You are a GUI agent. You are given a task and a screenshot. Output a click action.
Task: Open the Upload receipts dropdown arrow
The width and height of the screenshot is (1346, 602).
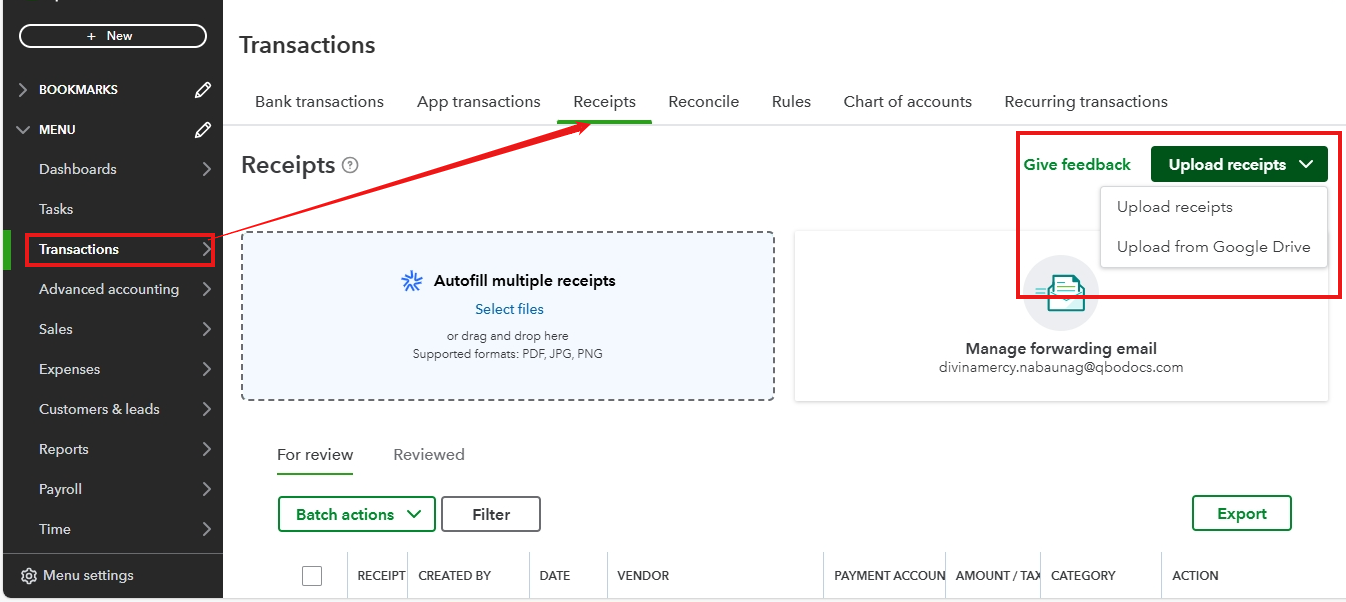1305,163
